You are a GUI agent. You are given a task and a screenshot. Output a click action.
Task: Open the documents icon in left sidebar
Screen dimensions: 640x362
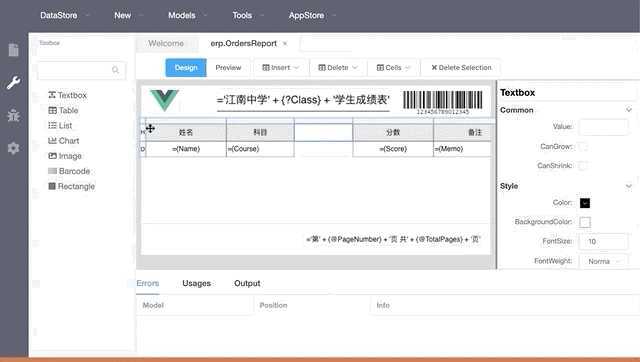click(13, 50)
